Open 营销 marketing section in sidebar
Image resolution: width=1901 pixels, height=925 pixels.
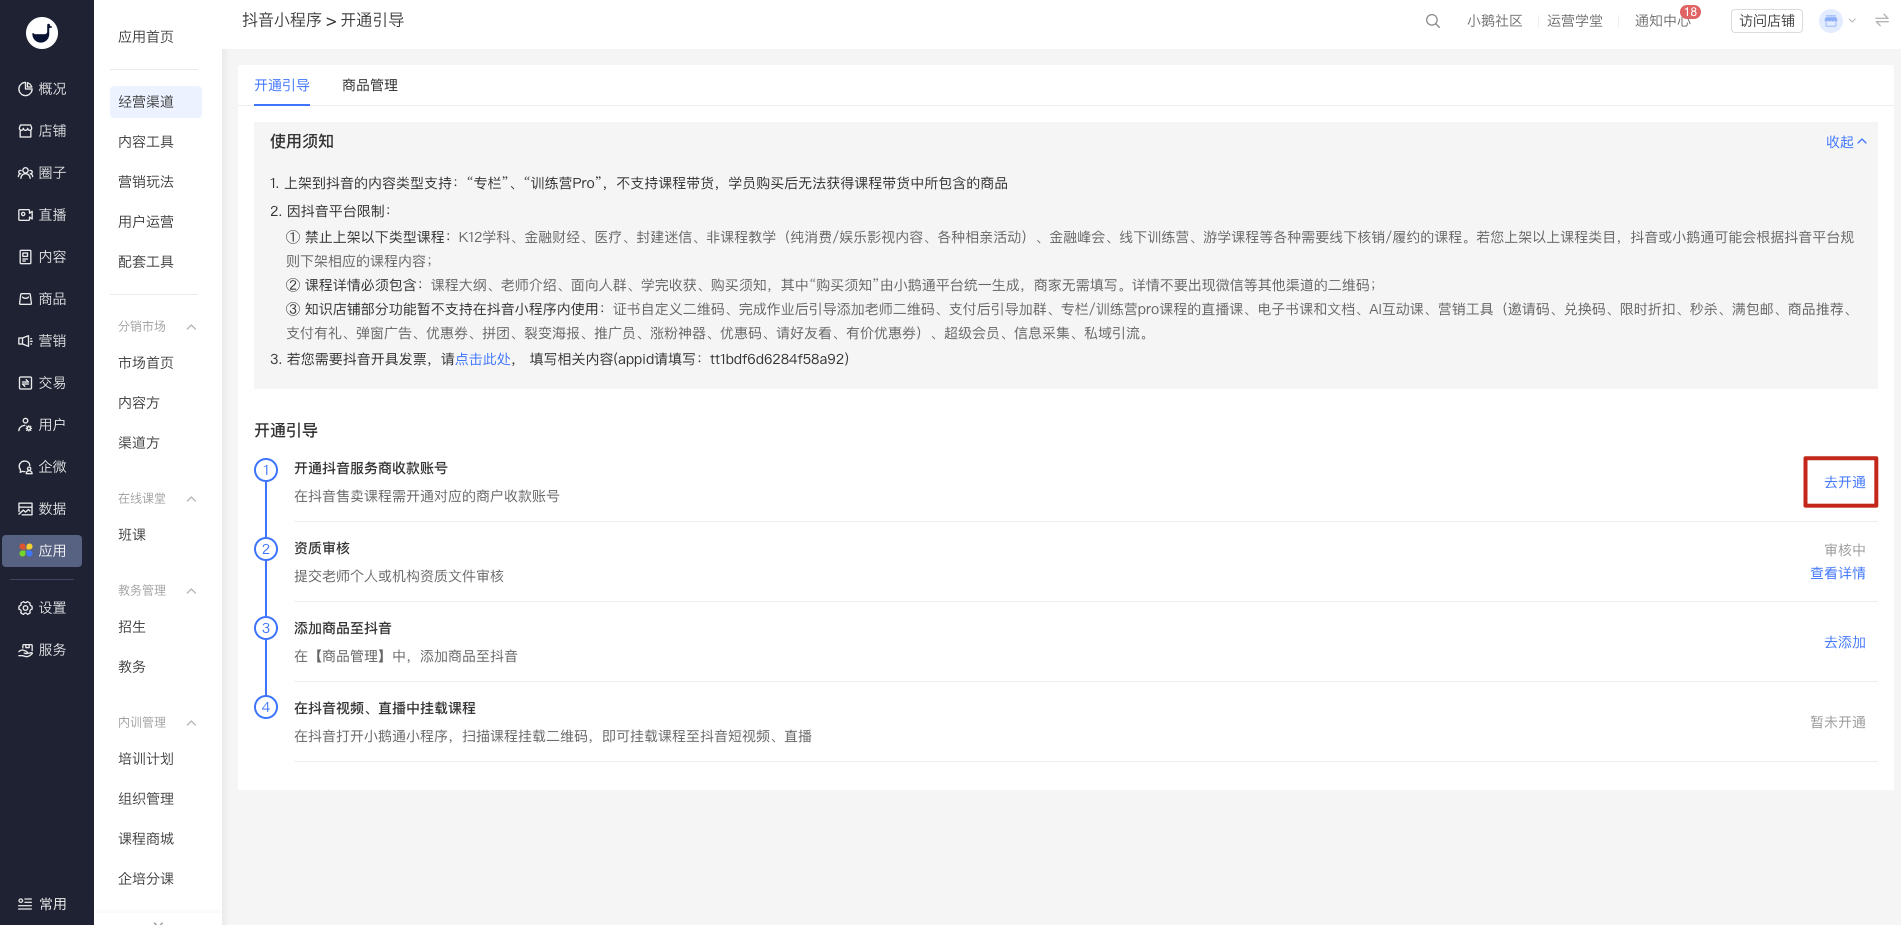click(x=42, y=341)
